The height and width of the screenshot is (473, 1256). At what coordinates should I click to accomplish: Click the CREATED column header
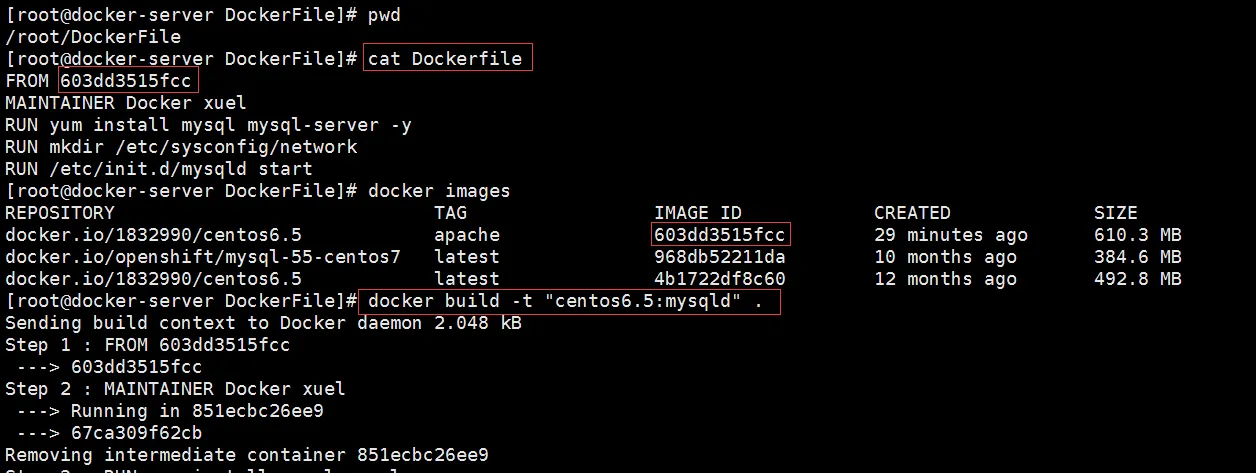tap(912, 213)
